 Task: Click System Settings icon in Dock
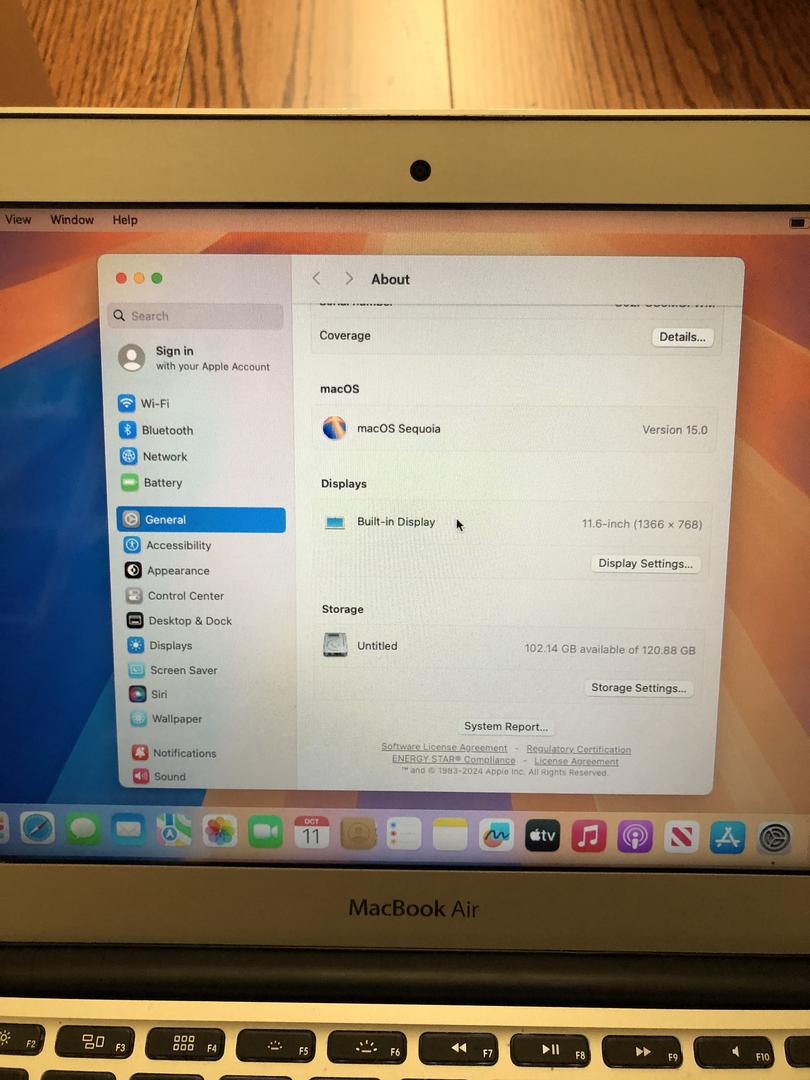click(774, 840)
